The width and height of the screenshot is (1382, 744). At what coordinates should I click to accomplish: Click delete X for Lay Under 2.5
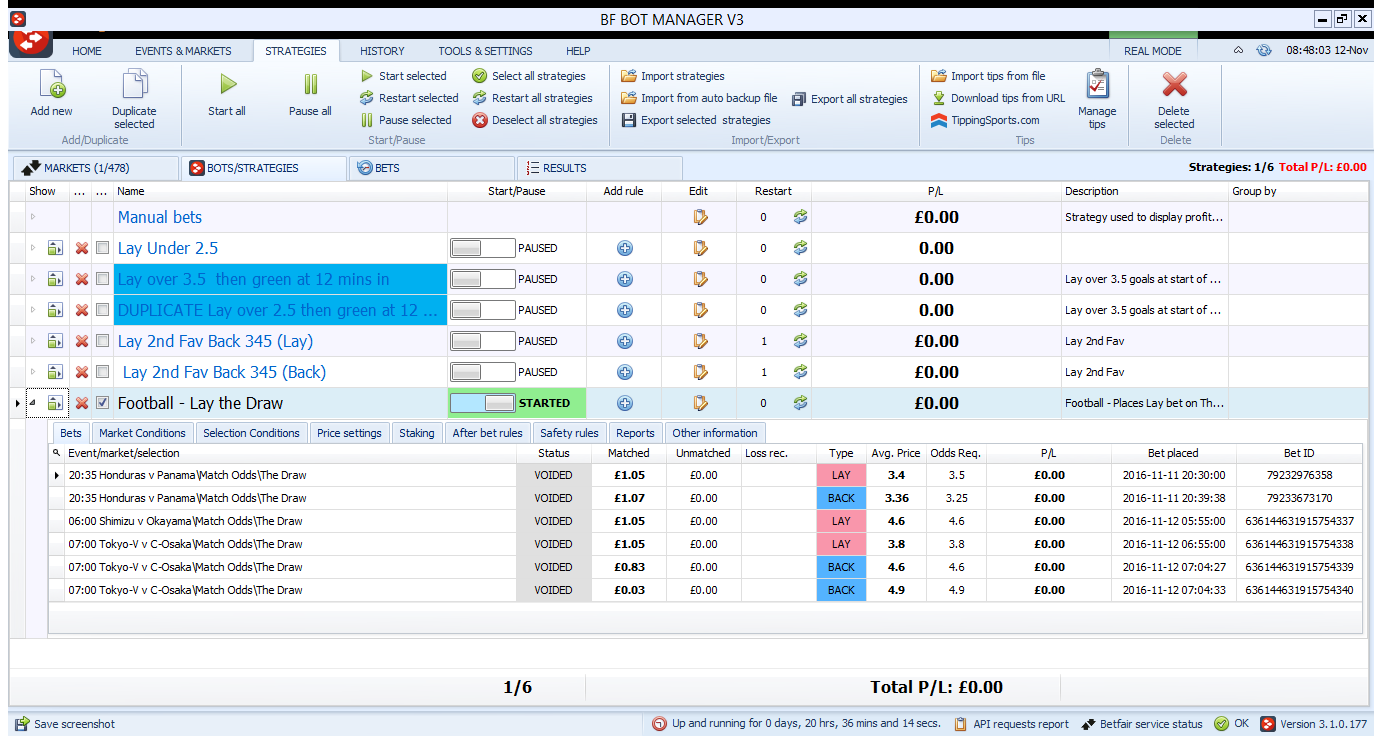click(82, 248)
